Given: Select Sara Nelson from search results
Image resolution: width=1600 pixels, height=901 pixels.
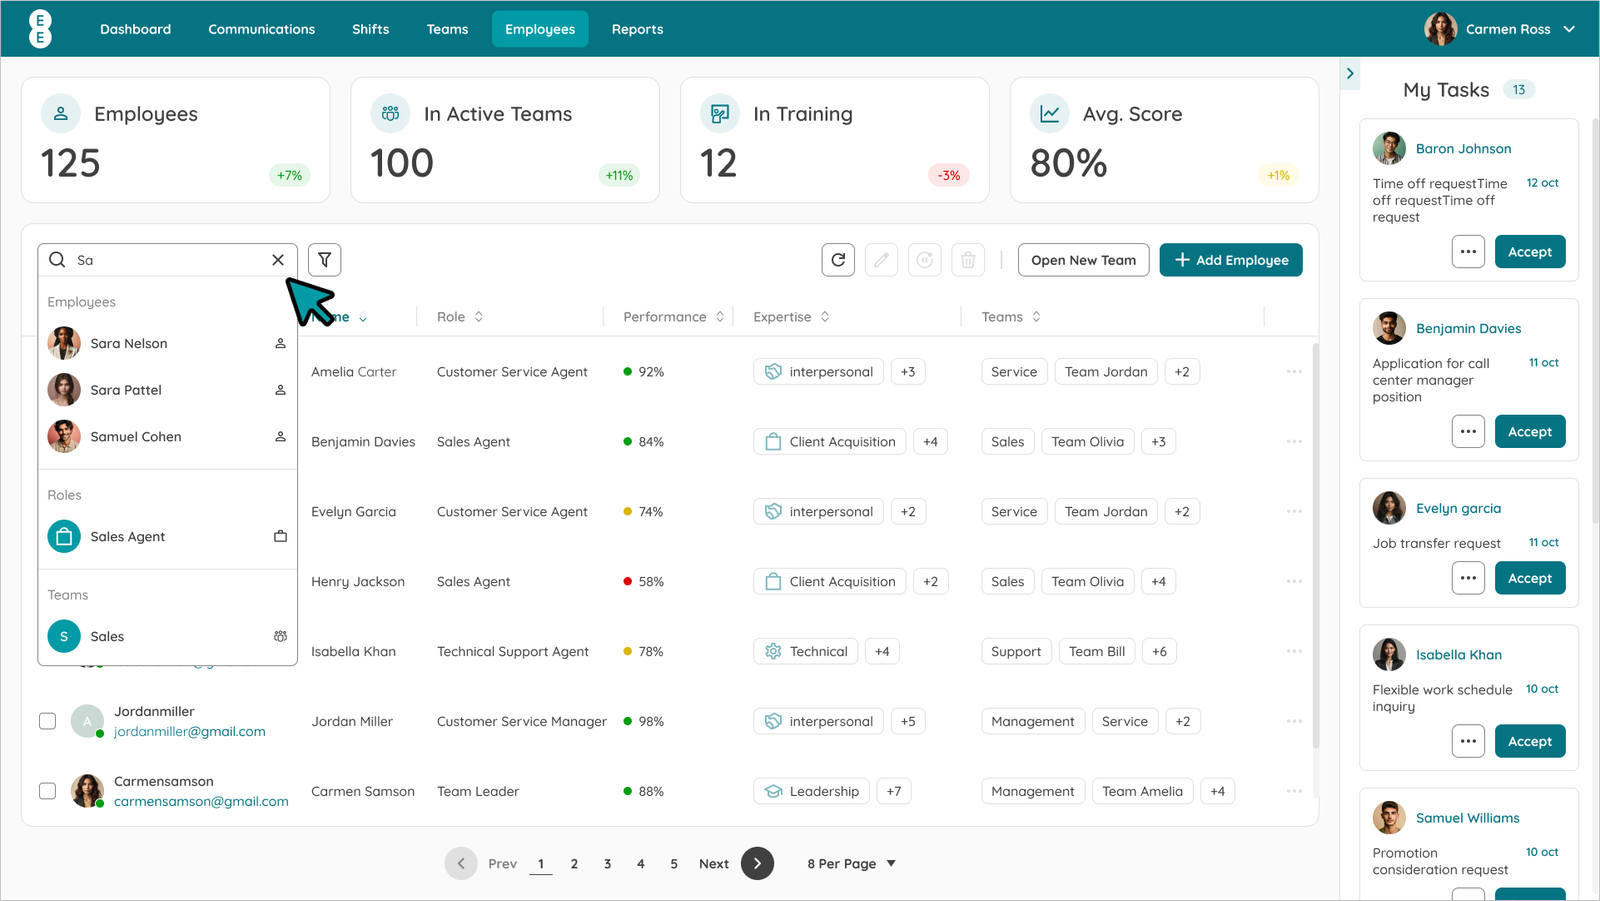Looking at the screenshot, I should coord(167,344).
